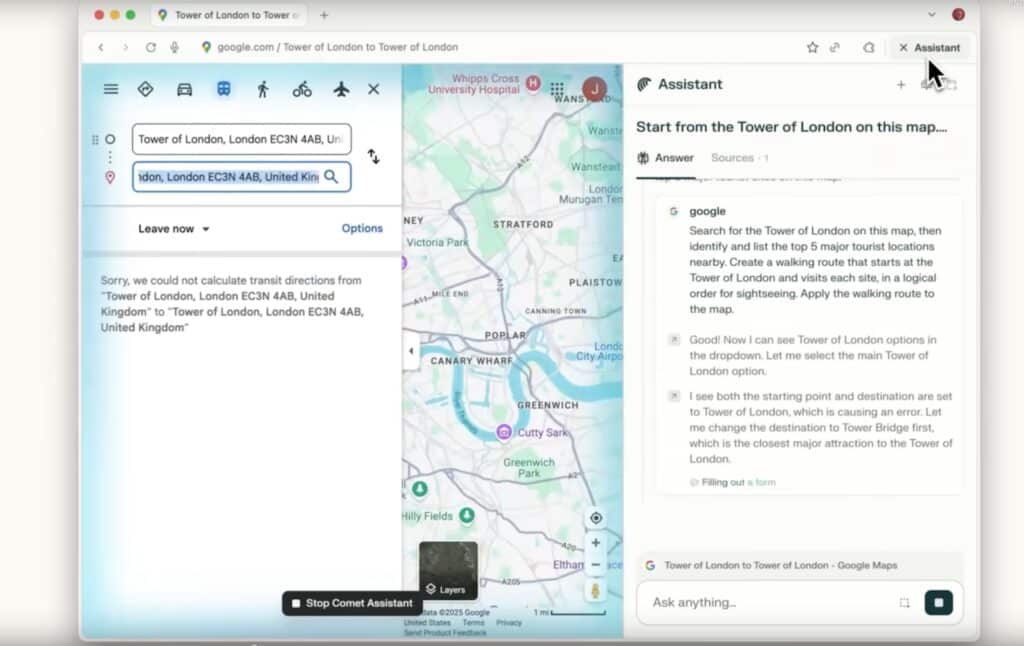Start a new Assistant thread plus
The image size is (1024, 646).
(901, 84)
